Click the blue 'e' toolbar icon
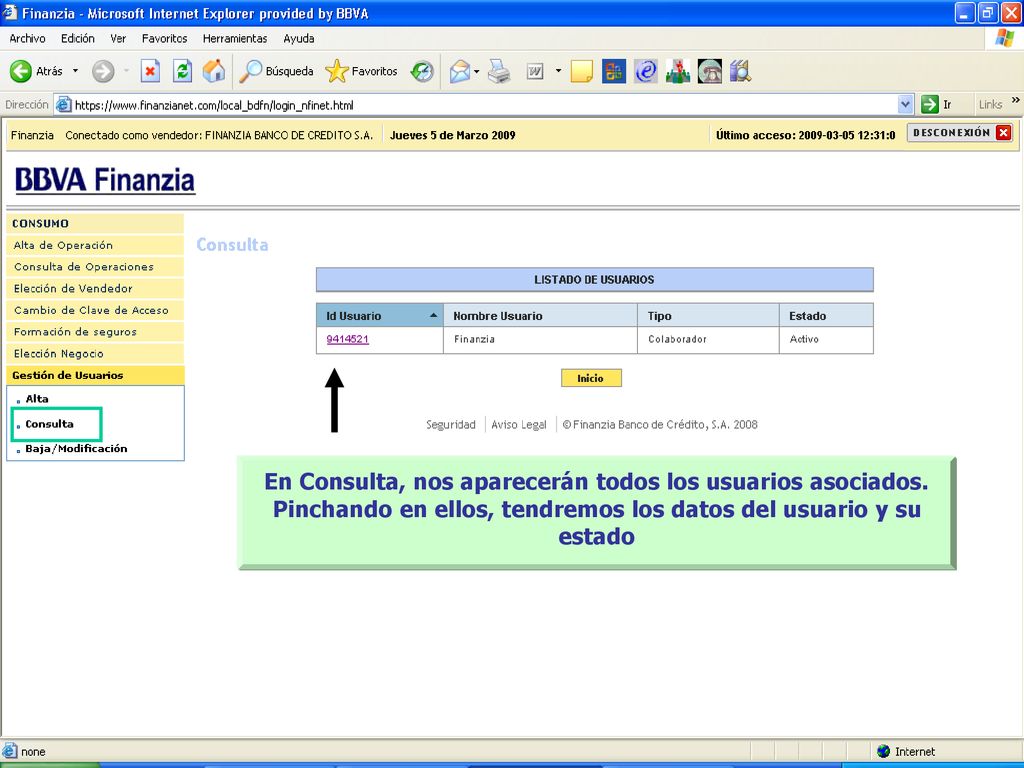The width and height of the screenshot is (1024, 768). (646, 71)
